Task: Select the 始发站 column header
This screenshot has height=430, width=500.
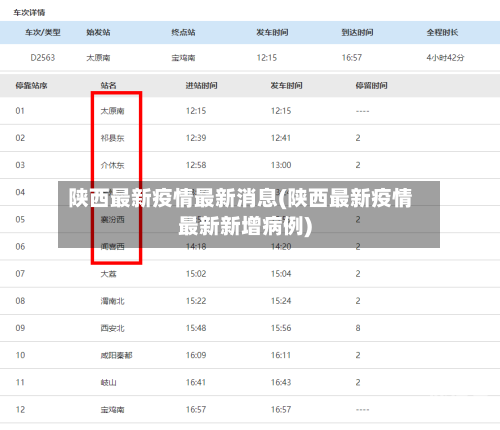Action: pyautogui.click(x=98, y=32)
